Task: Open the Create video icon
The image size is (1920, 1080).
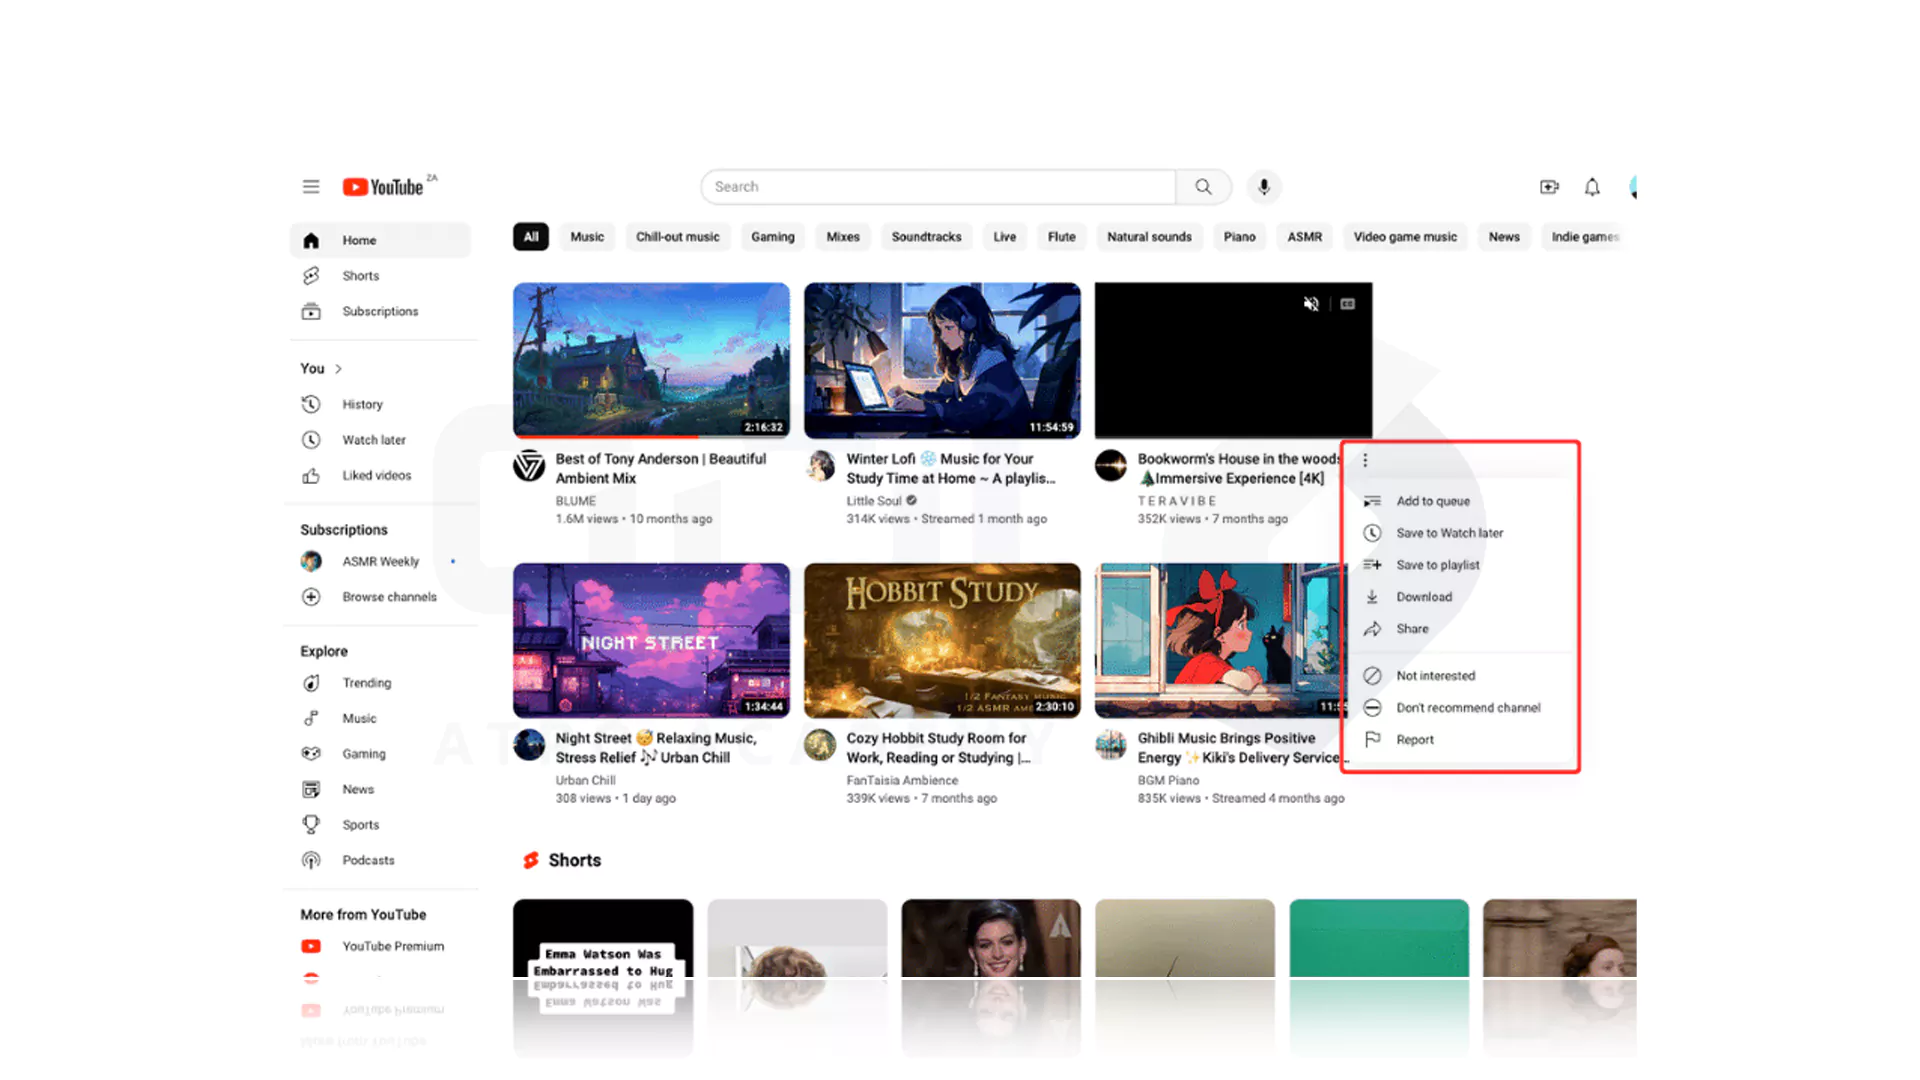Action: pos(1549,187)
